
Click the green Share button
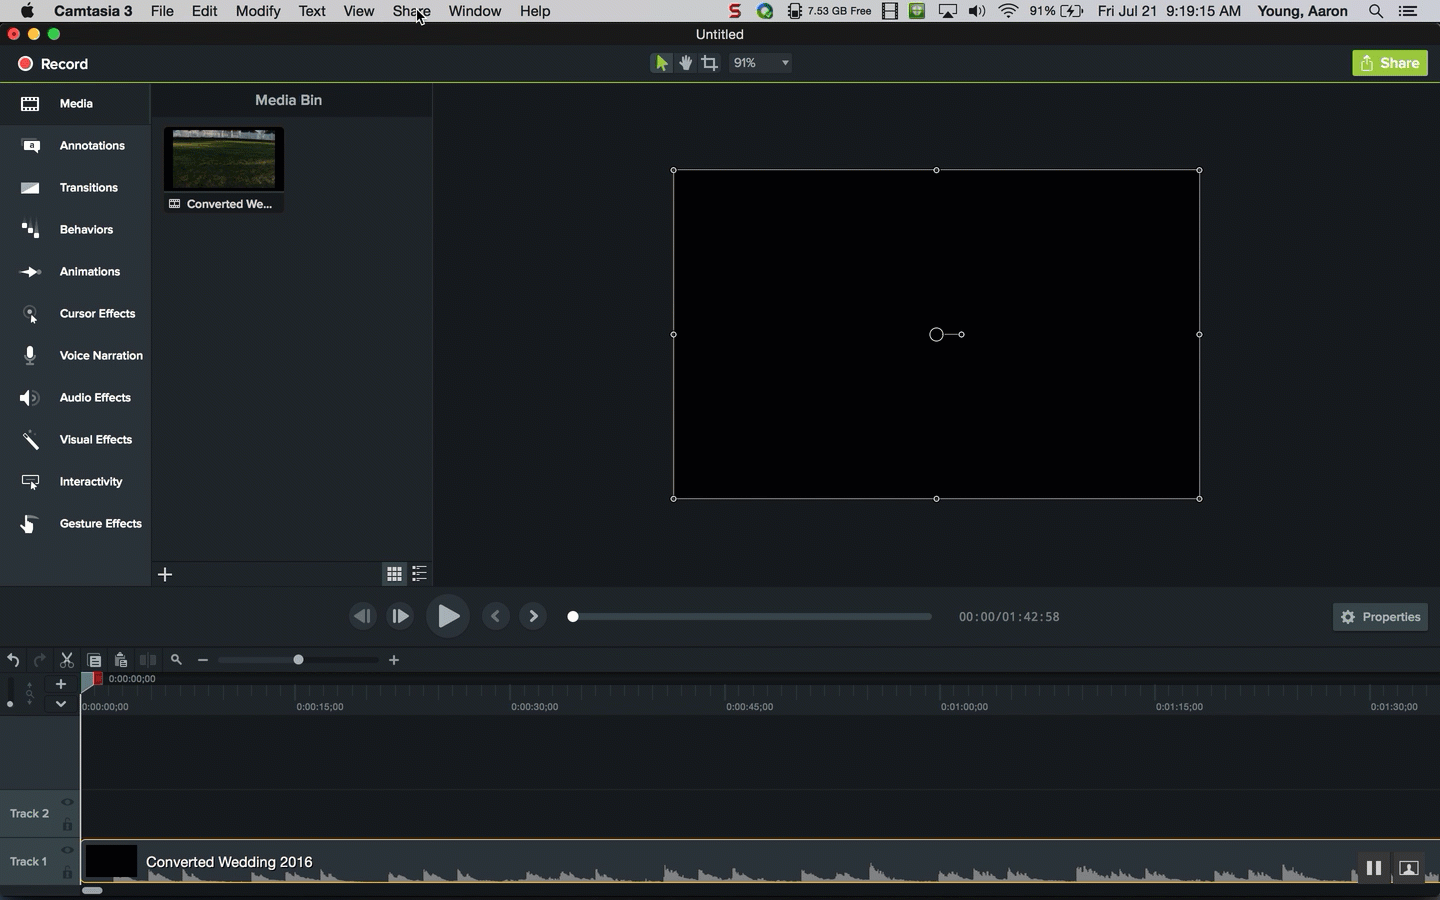(x=1390, y=63)
